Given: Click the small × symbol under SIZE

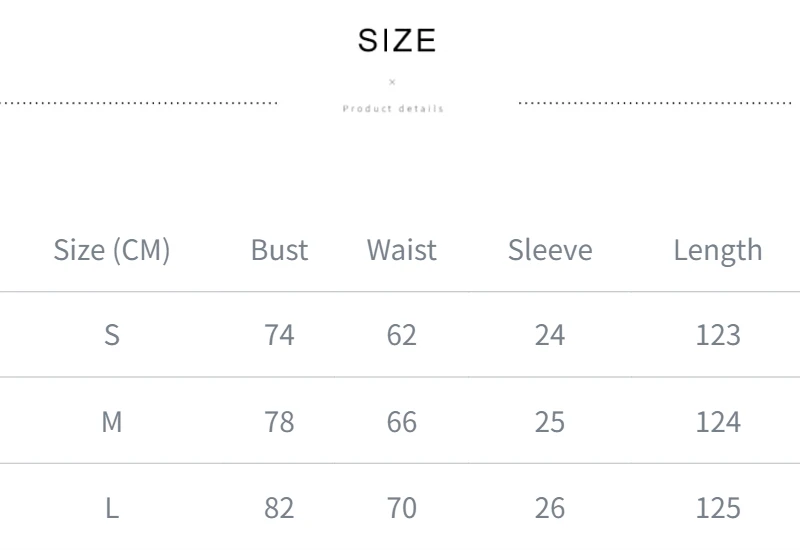Looking at the screenshot, I should pyautogui.click(x=392, y=82).
